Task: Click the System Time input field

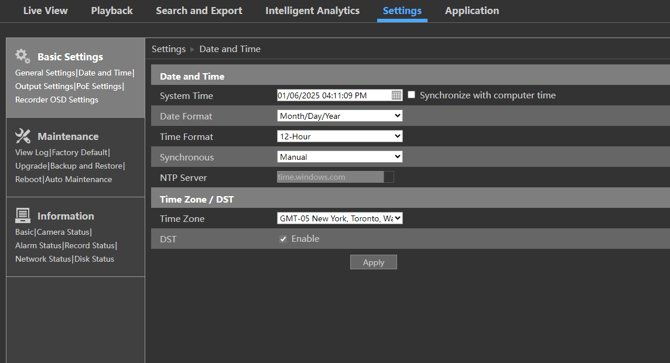Action: [333, 95]
